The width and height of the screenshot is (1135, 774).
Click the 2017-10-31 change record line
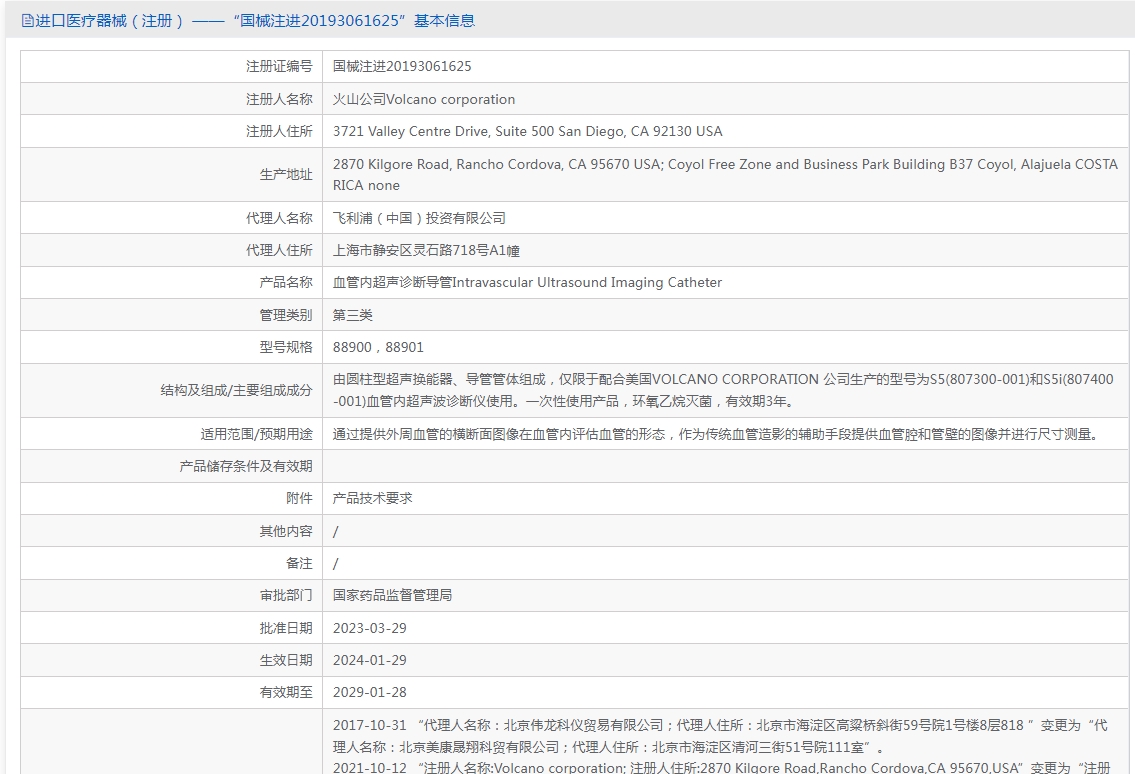720,736
